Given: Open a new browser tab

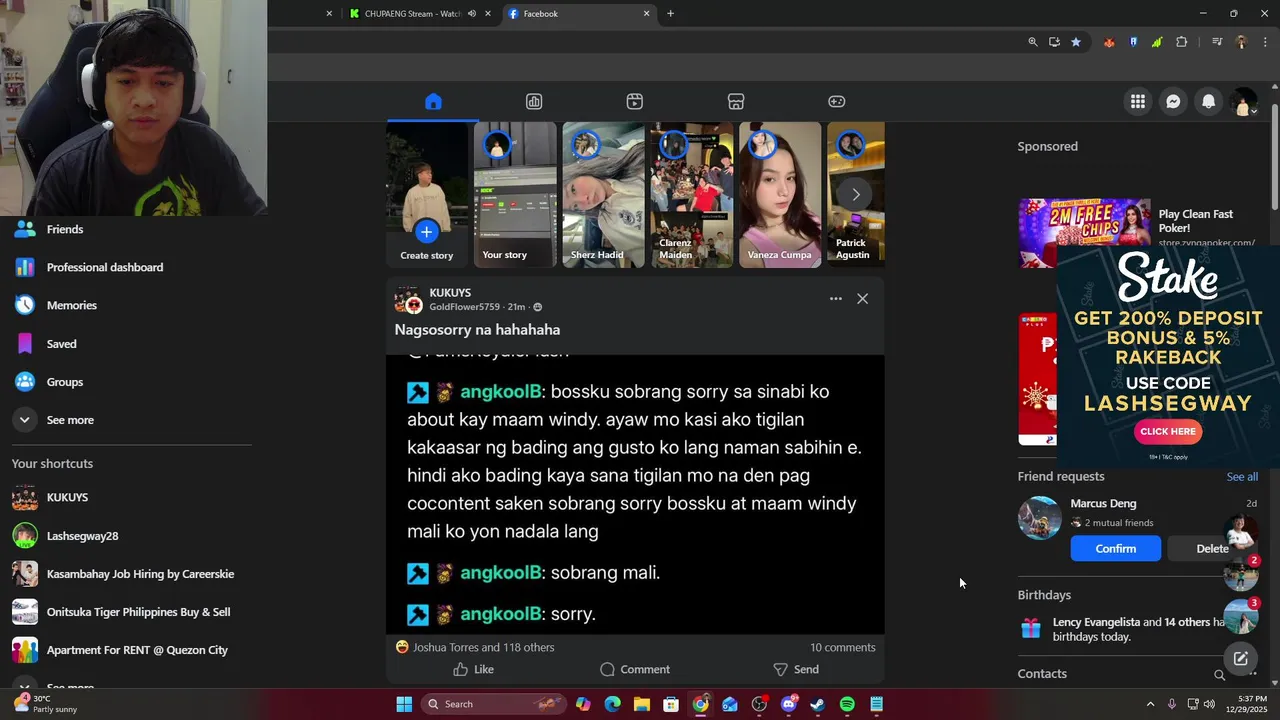Looking at the screenshot, I should [670, 14].
